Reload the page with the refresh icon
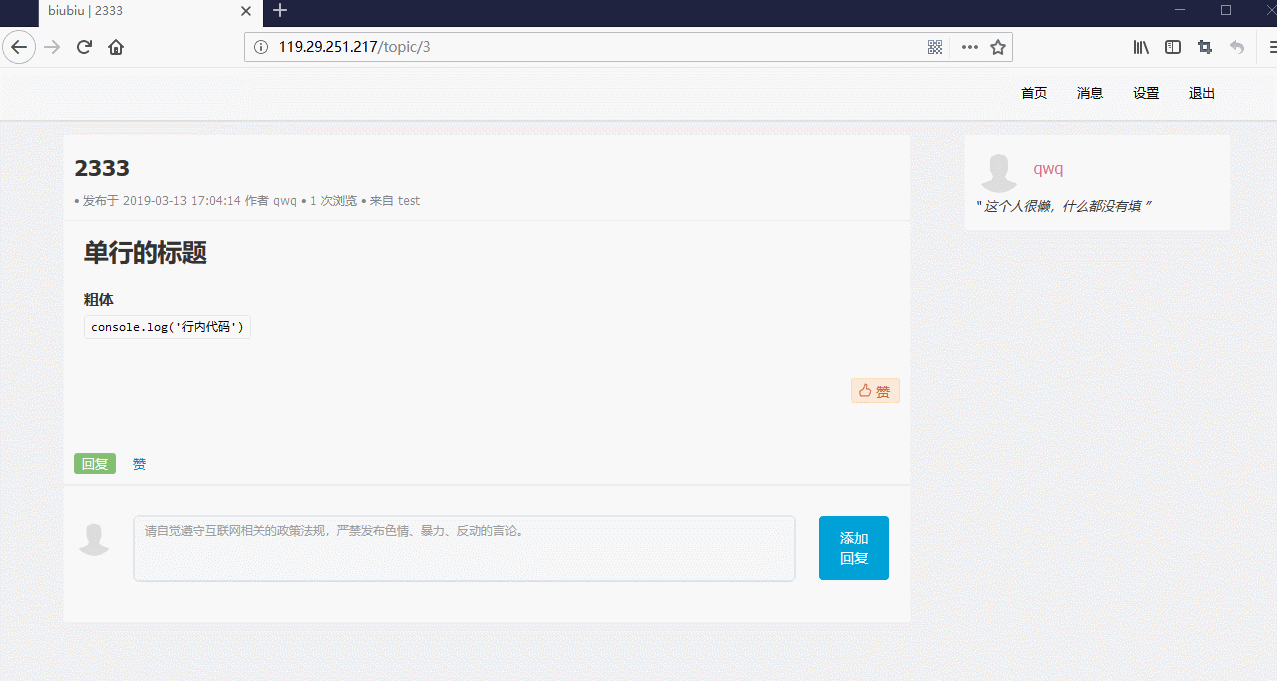The image size is (1277, 681). click(x=85, y=47)
